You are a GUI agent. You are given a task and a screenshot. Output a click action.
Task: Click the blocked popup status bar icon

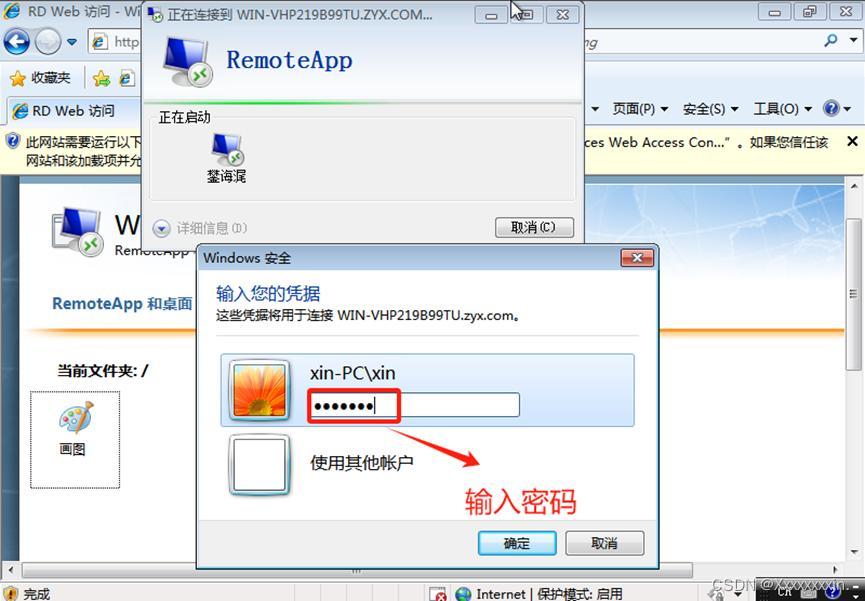[x=437, y=594]
